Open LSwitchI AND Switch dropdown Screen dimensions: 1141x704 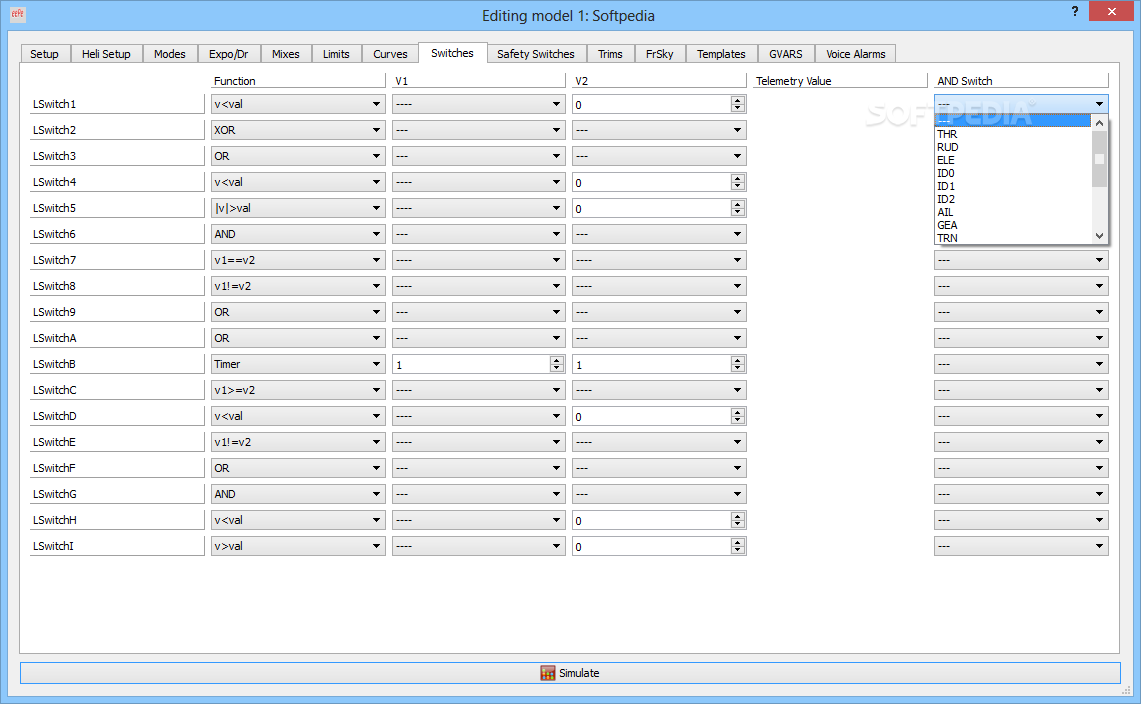(1021, 546)
